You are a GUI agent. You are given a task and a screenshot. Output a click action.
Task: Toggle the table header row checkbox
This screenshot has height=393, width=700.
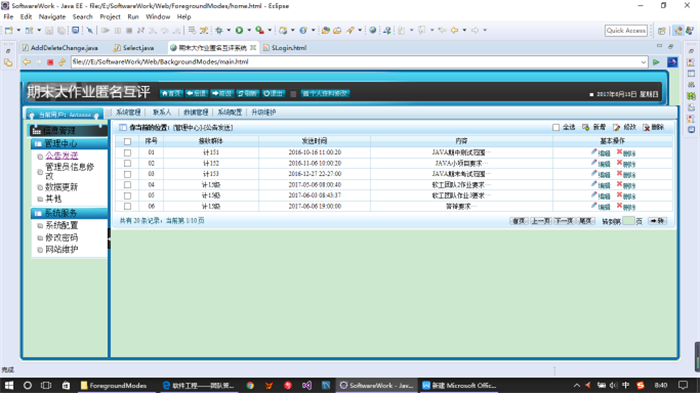tap(128, 141)
